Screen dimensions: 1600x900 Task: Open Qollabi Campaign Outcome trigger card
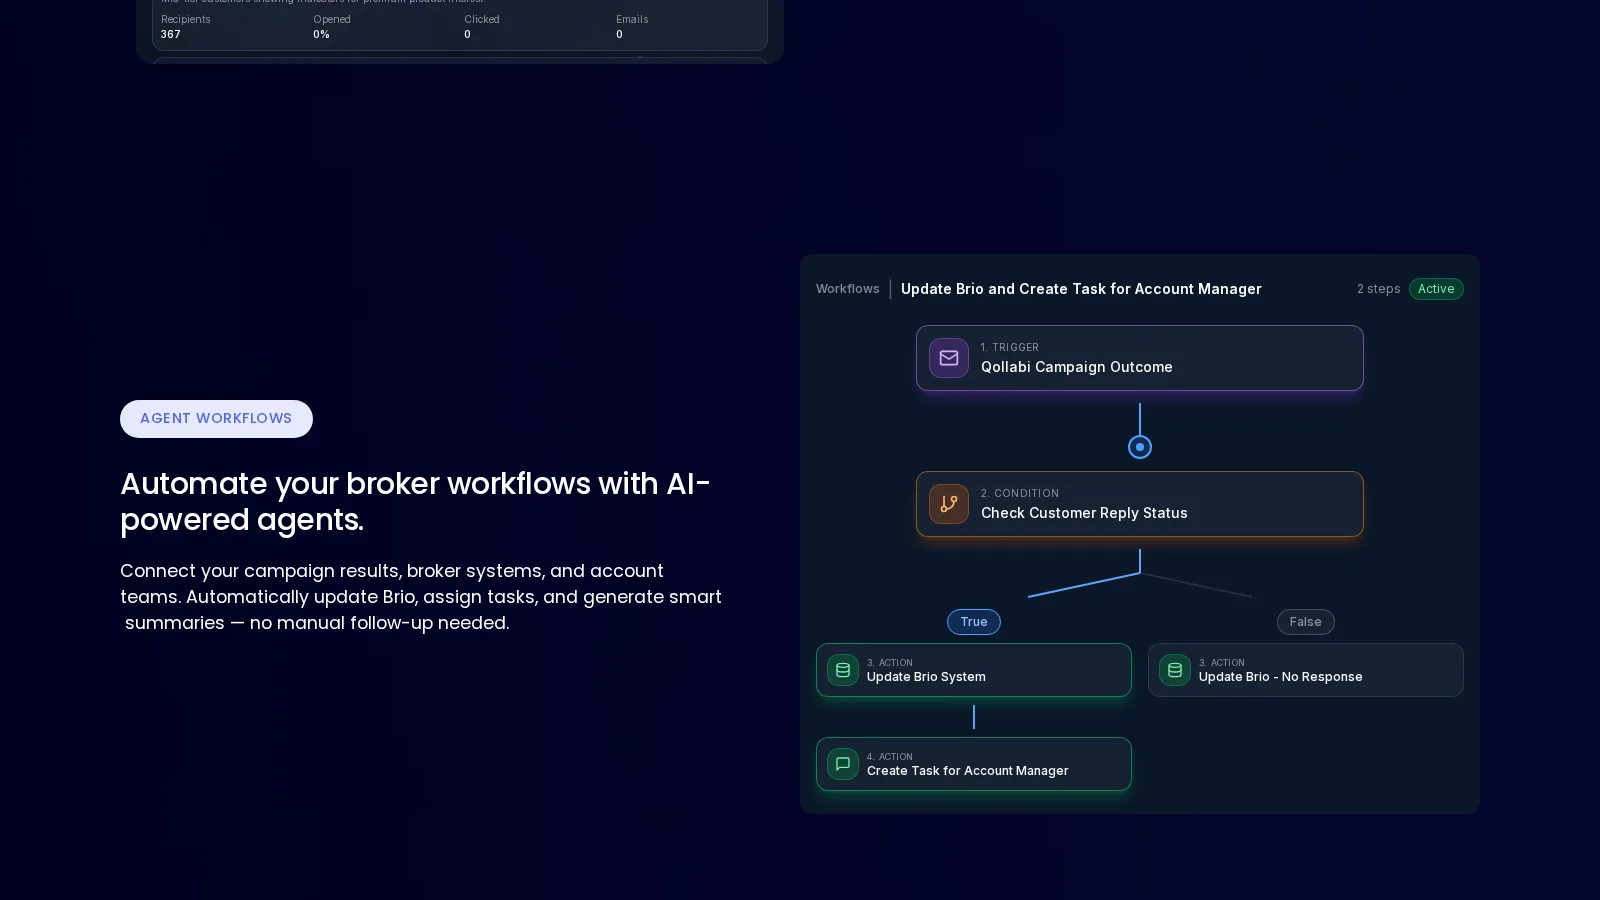(x=1140, y=358)
